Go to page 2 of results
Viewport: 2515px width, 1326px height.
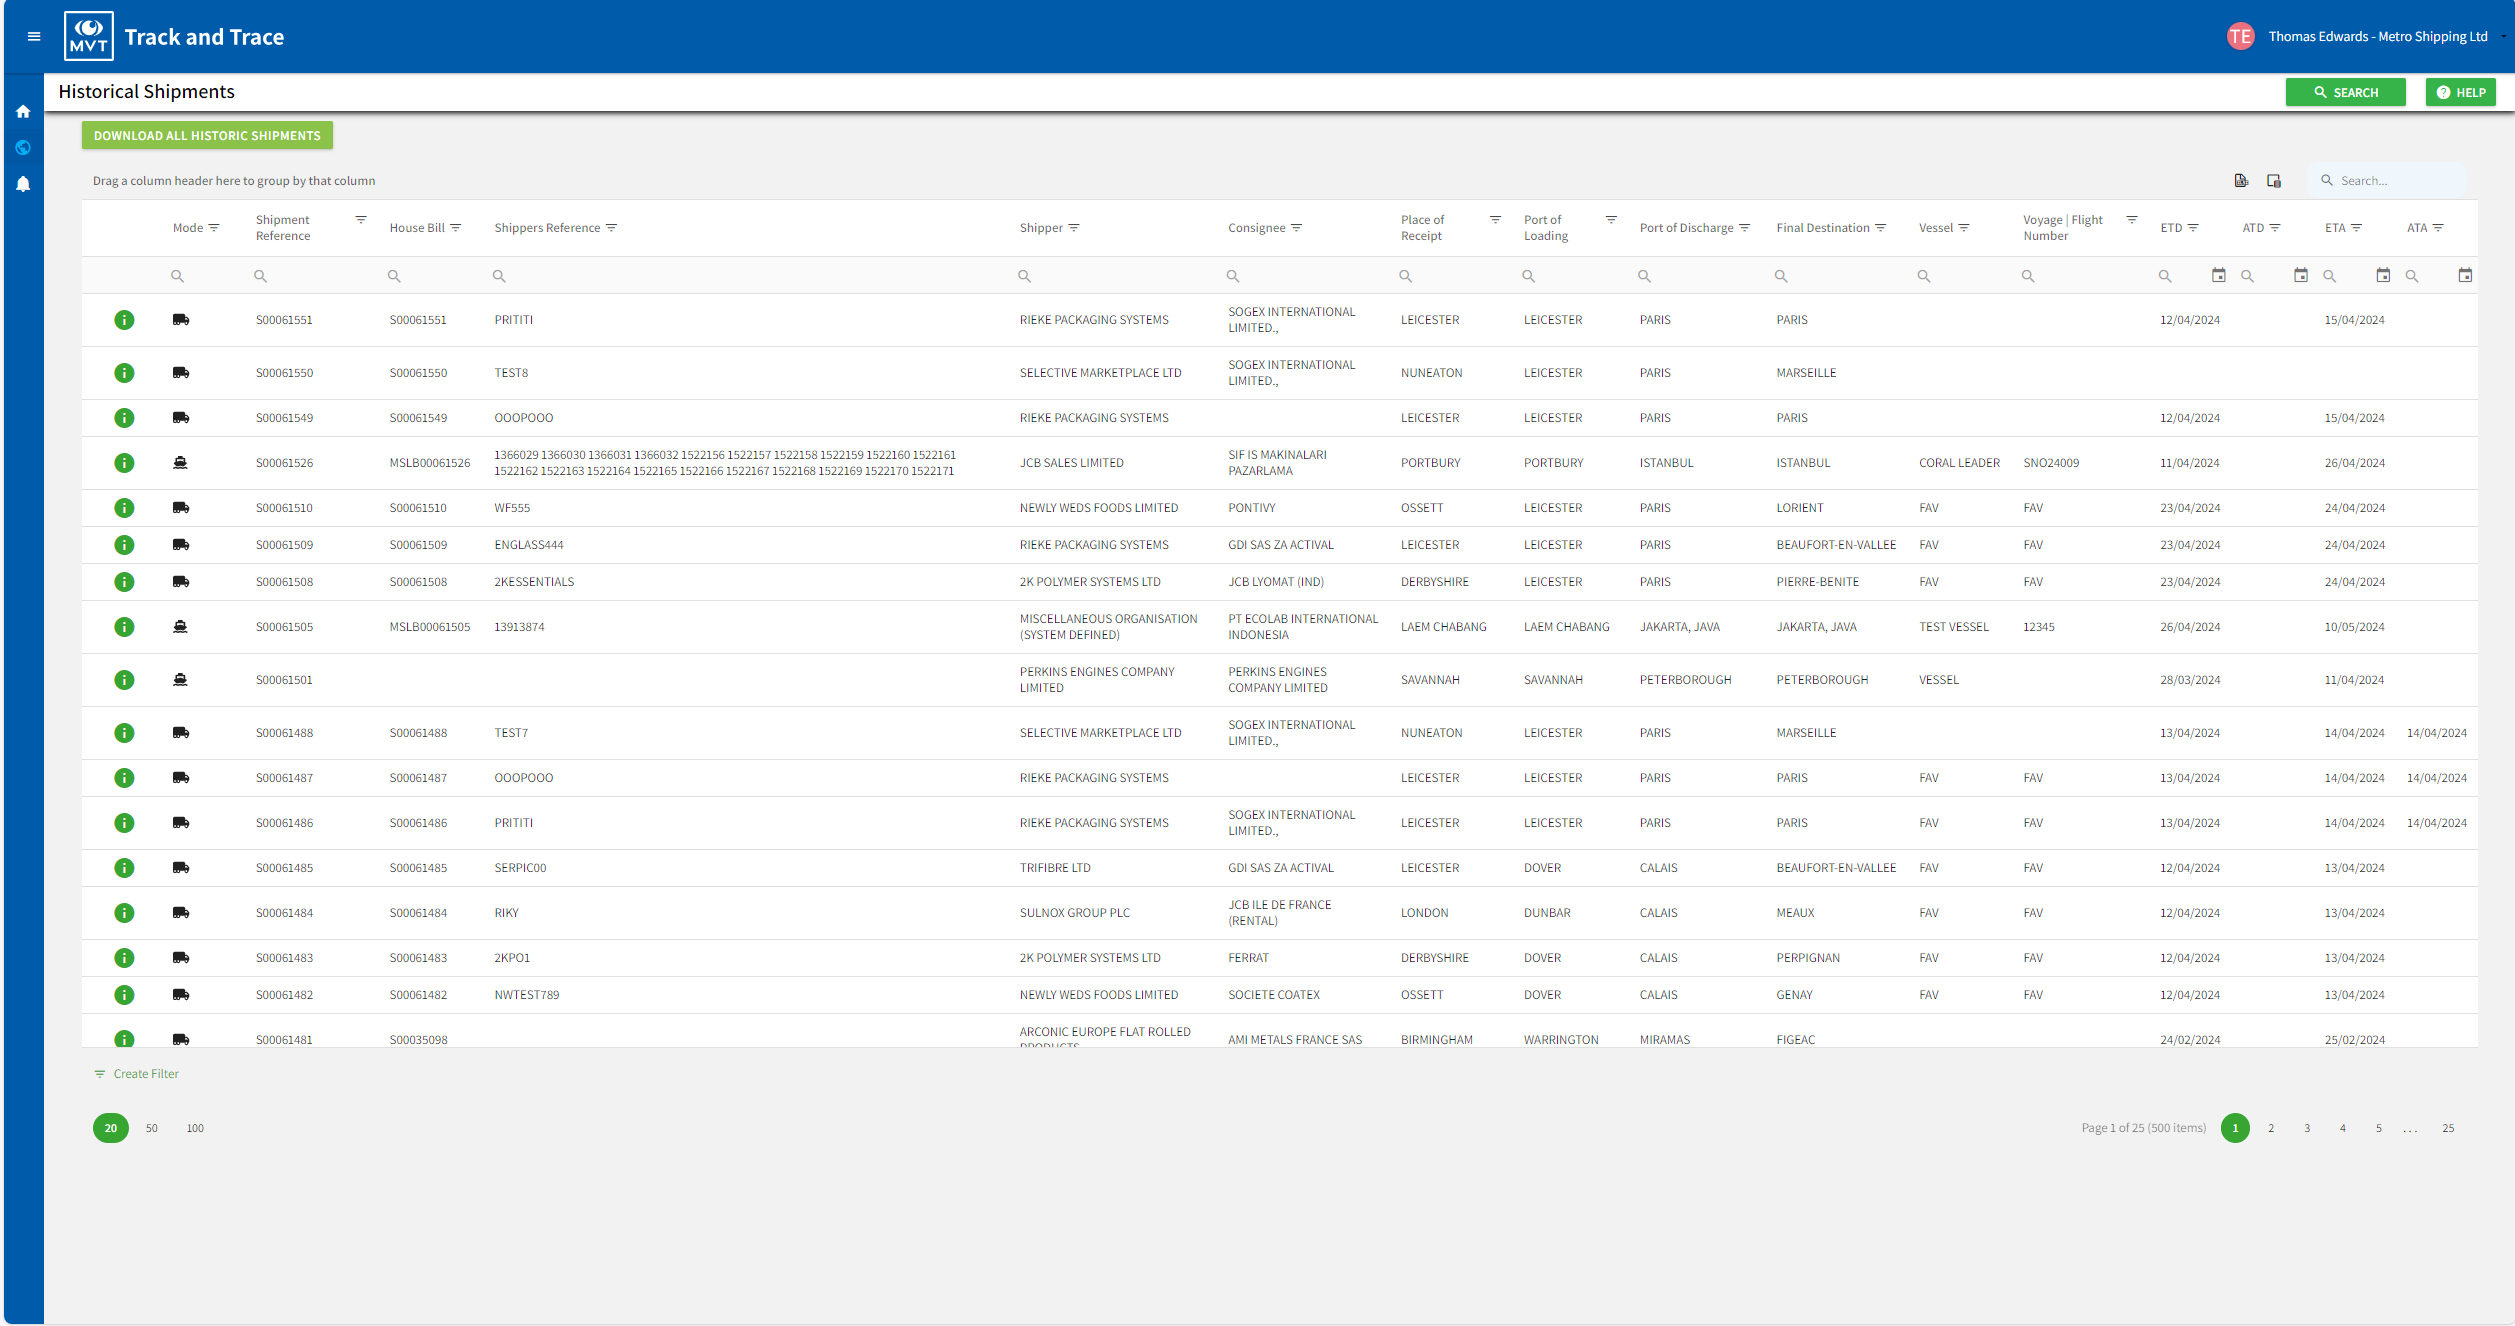2271,1128
